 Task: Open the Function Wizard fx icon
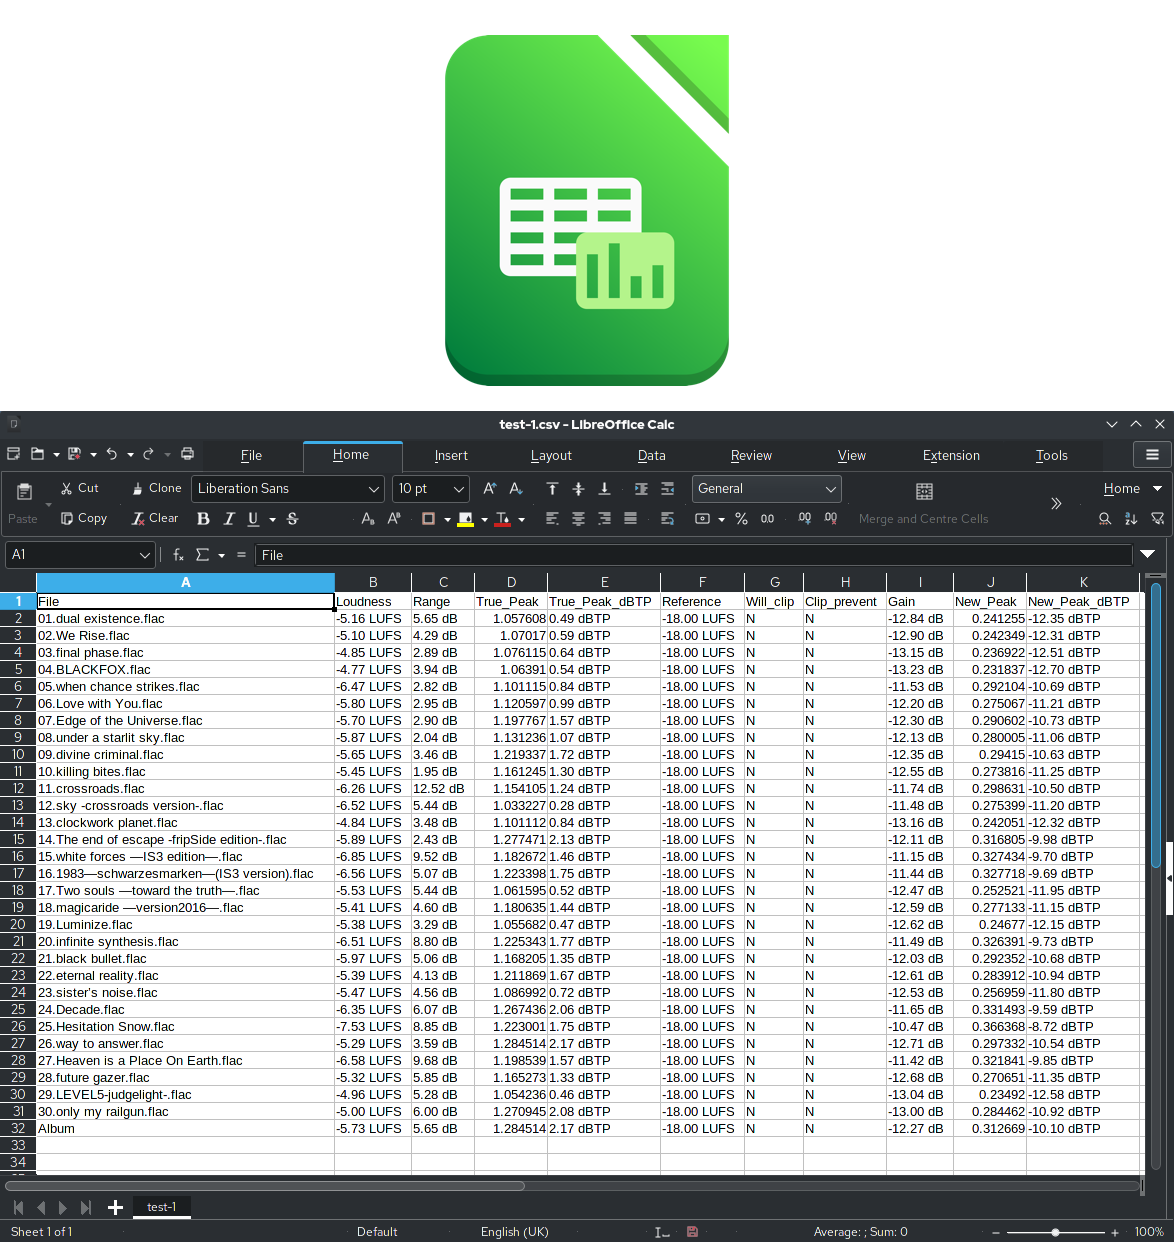click(x=178, y=555)
